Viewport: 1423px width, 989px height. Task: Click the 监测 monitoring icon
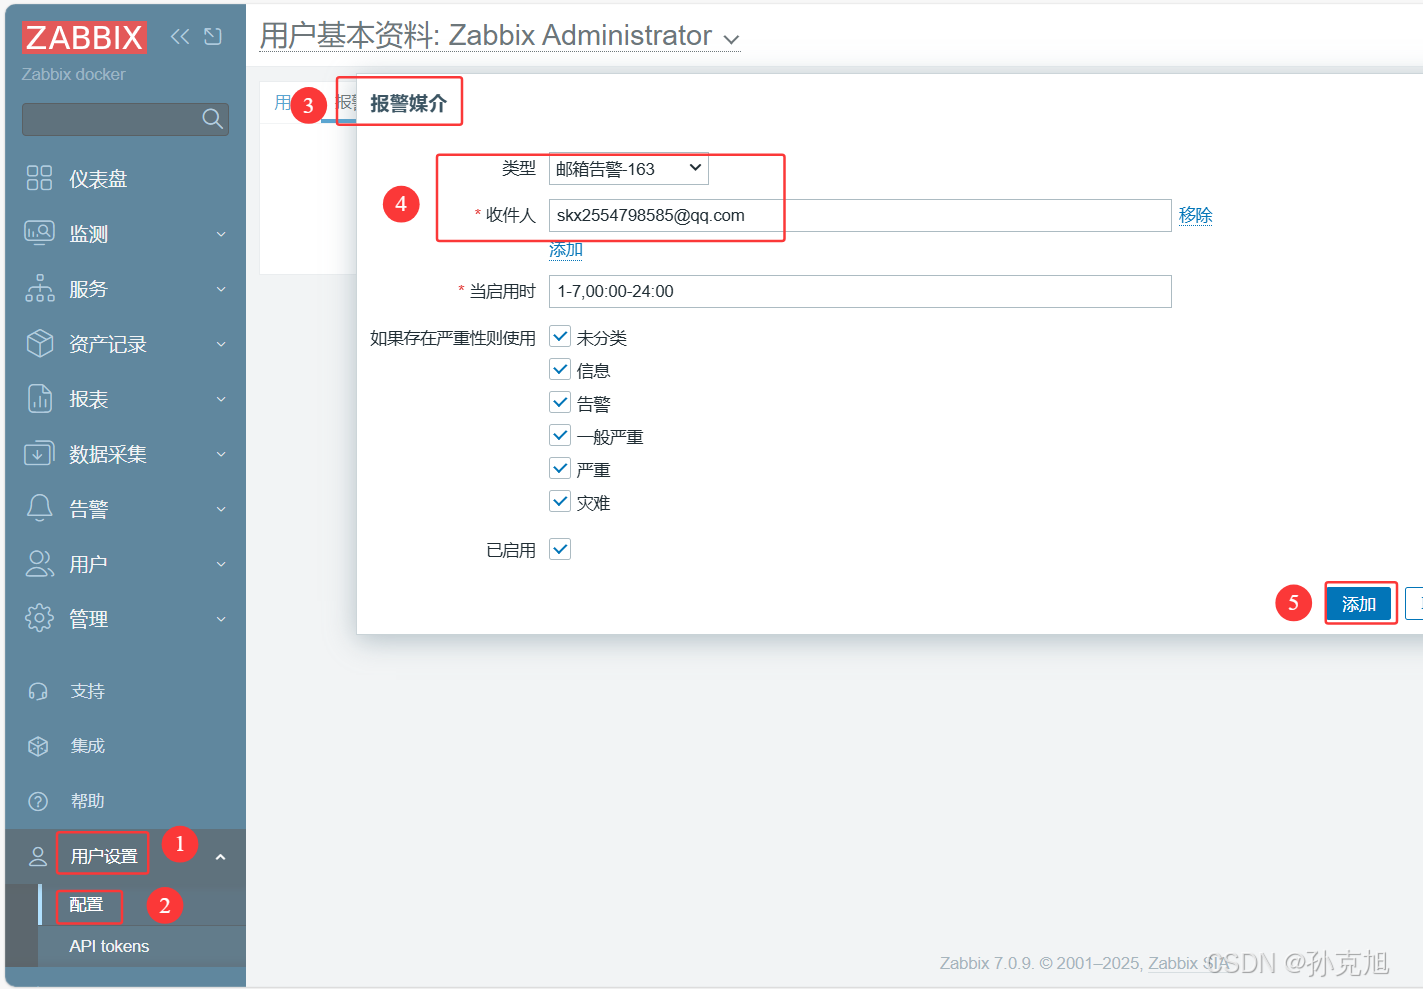tap(39, 233)
